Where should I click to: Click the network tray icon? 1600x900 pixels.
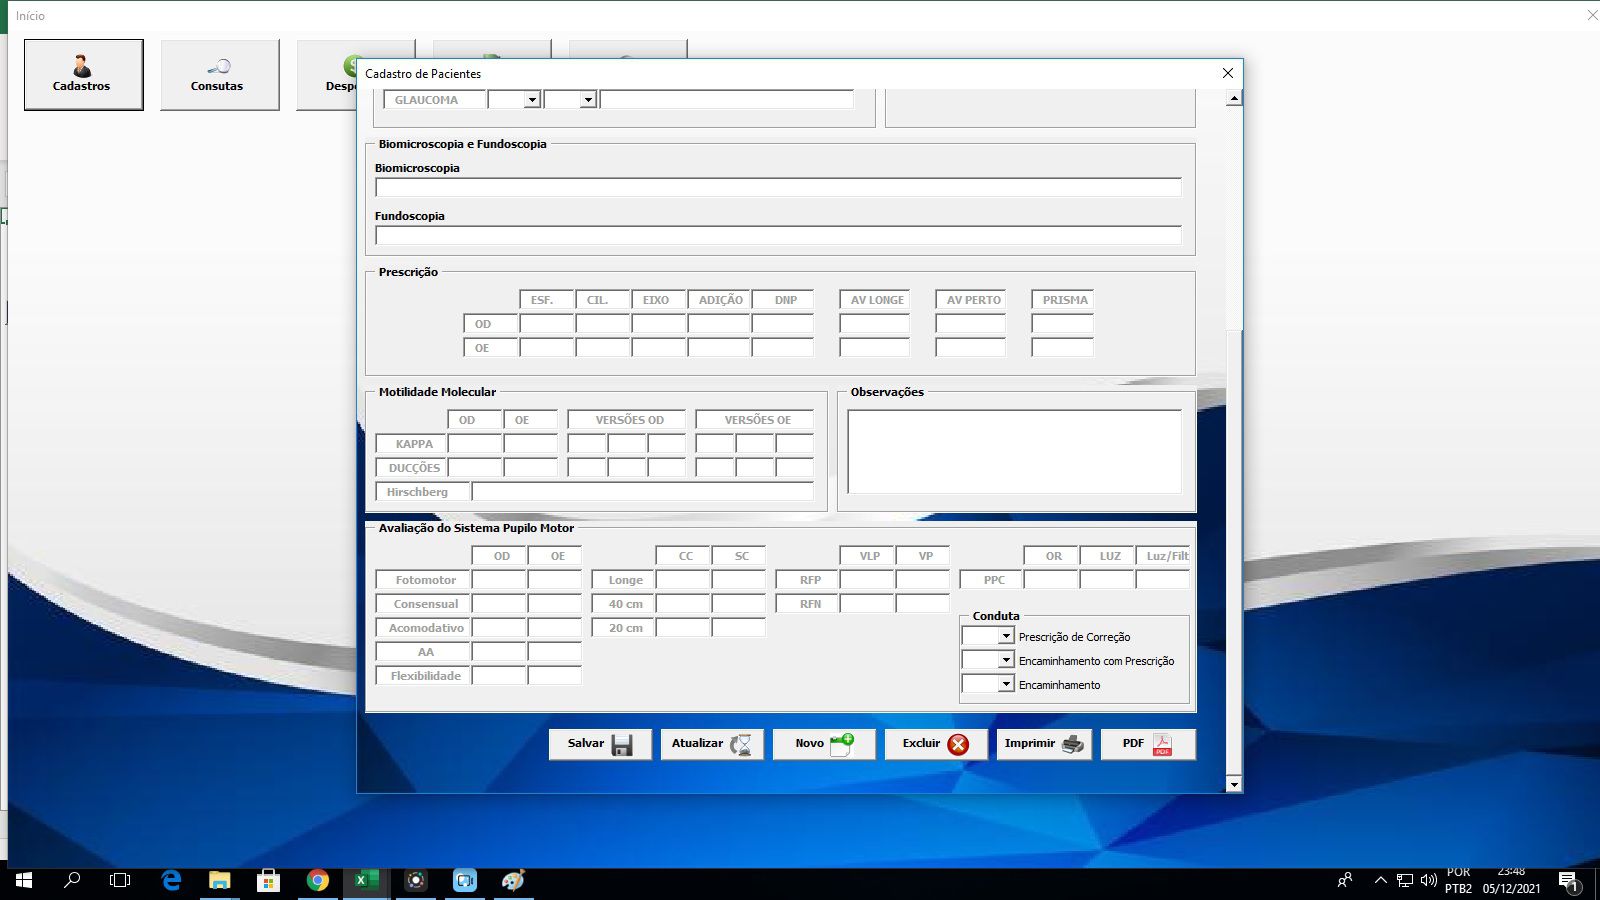tap(1405, 881)
